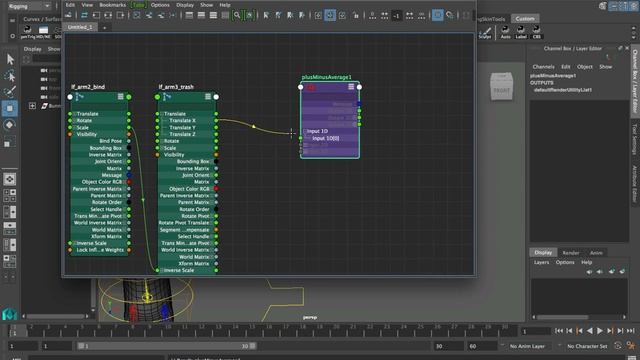Switch to Display layer tab
640x360 pixels.
click(543, 253)
